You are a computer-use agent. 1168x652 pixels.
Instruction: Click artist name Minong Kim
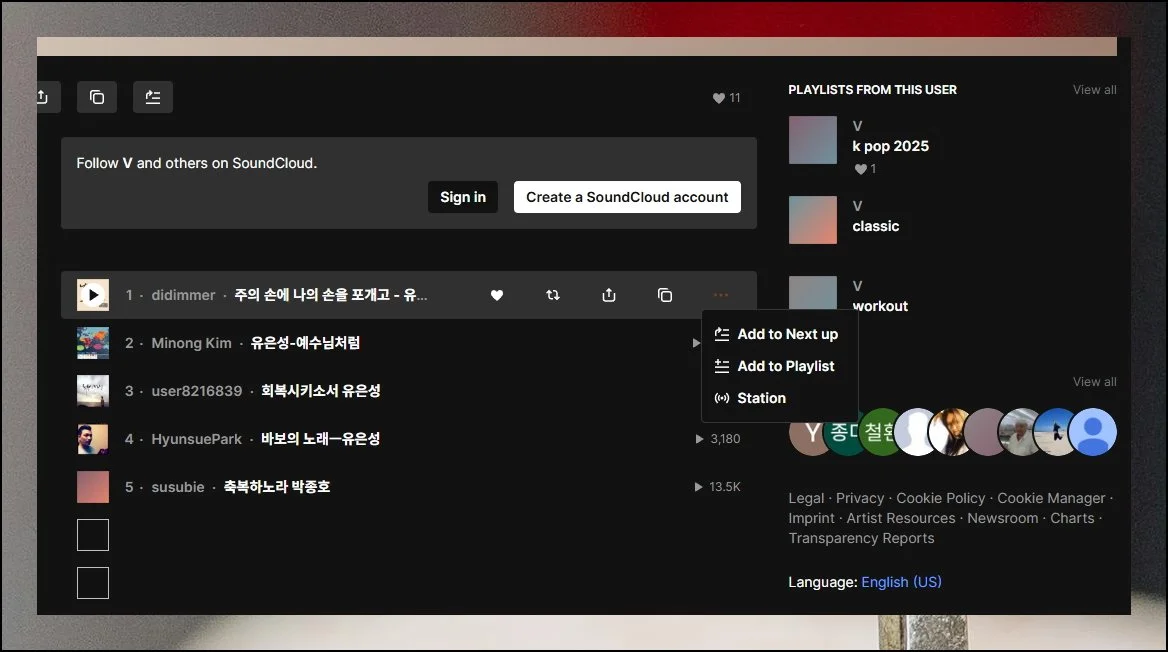click(x=191, y=343)
